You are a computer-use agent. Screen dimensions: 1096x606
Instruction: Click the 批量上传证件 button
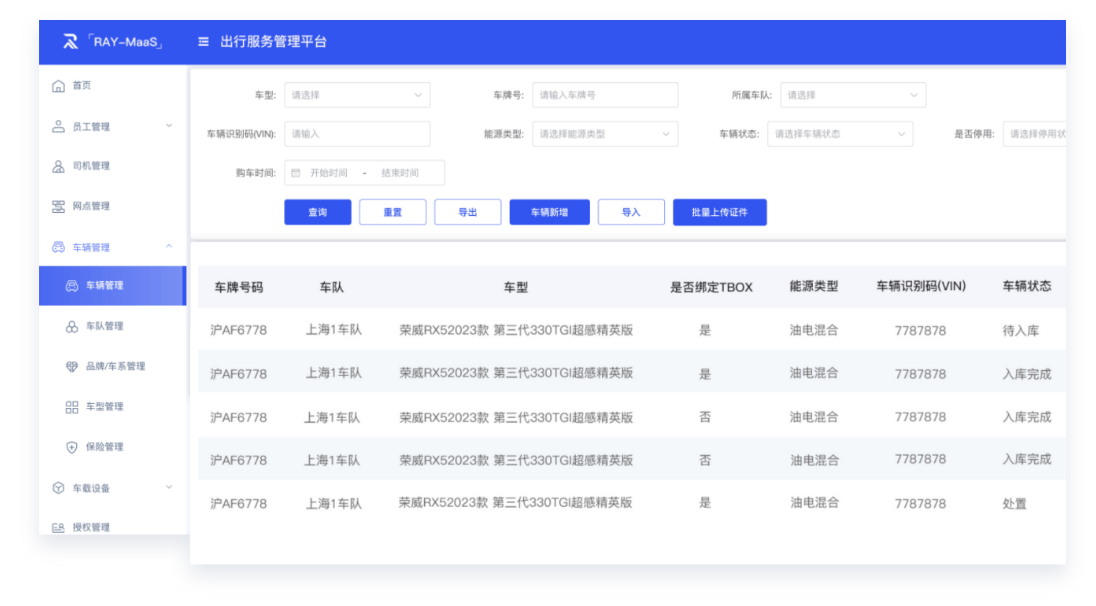click(x=719, y=212)
